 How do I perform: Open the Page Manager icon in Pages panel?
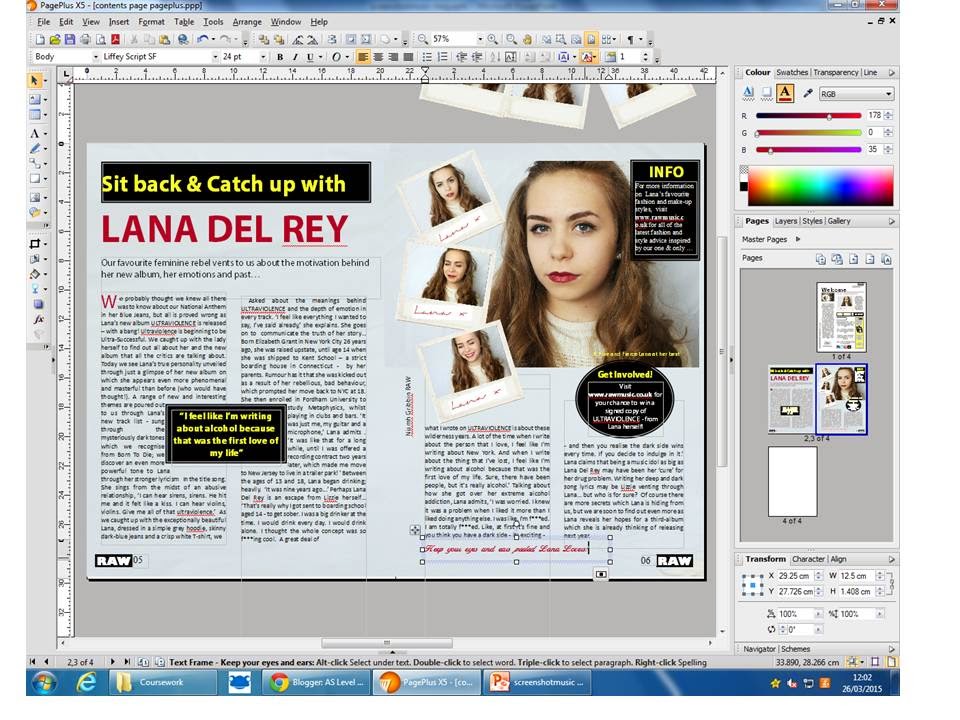pos(820,259)
